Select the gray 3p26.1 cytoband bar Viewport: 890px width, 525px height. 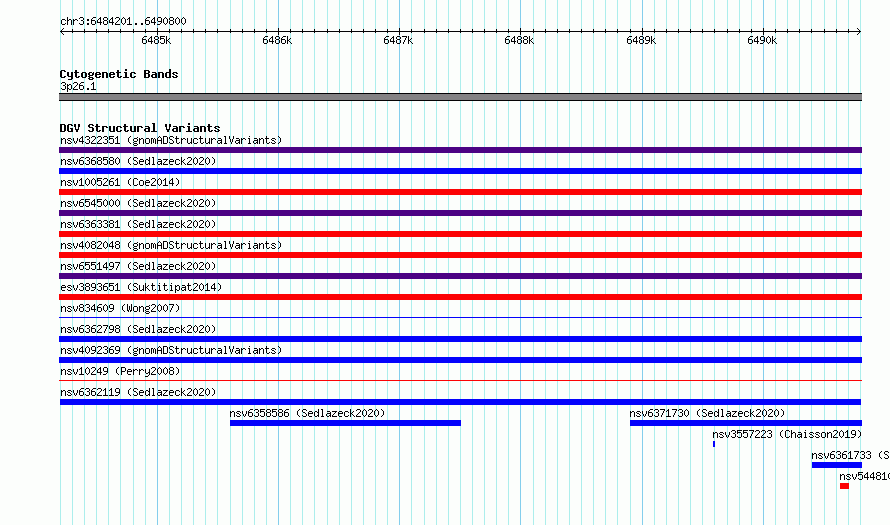[x=460, y=97]
